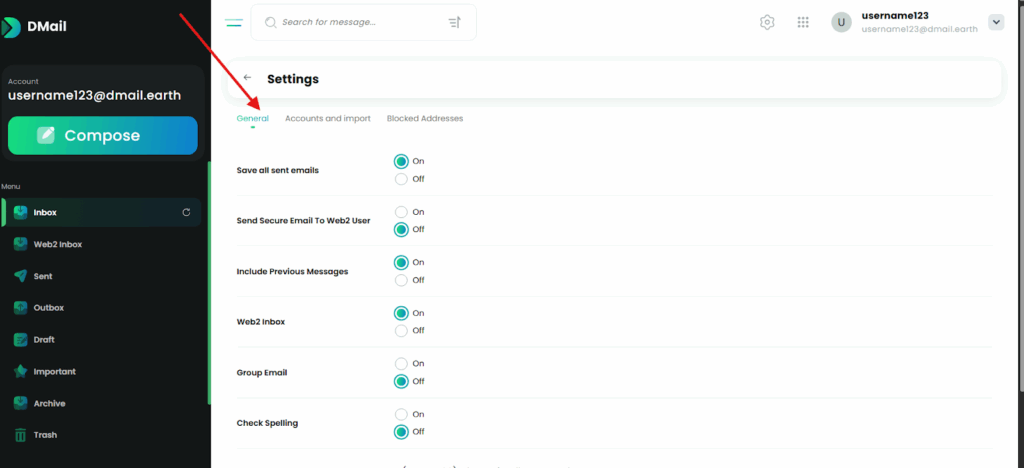Open the Blocked Addresses tab

click(x=424, y=118)
